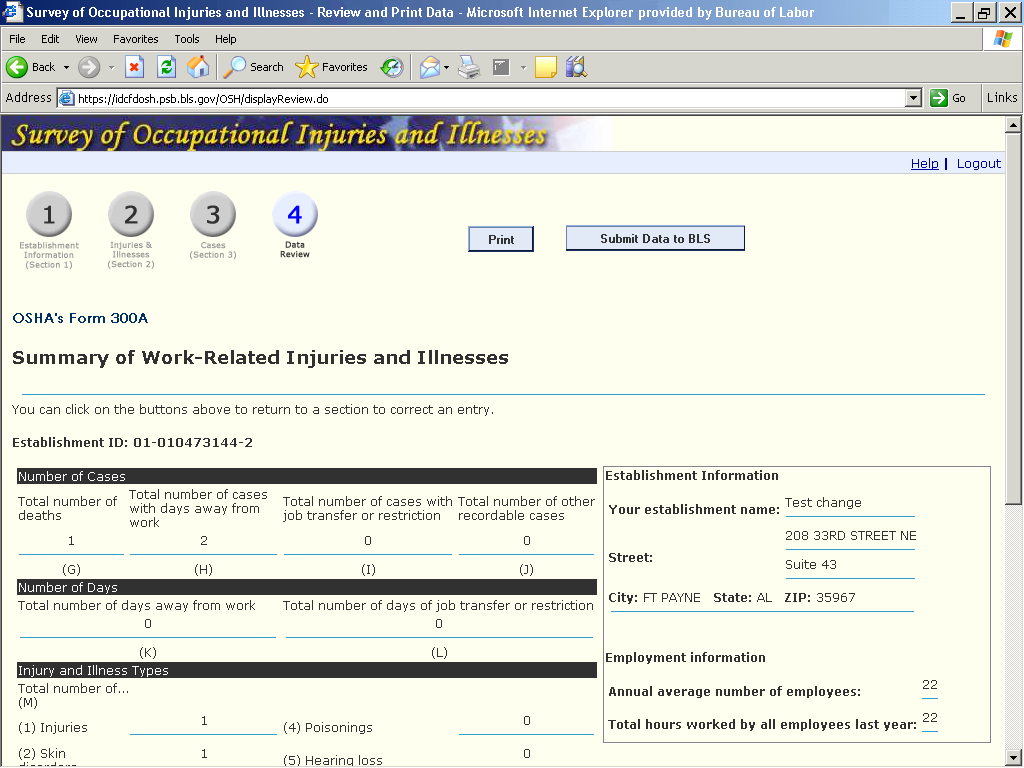Click the Logout link
This screenshot has width=1024, height=768.
click(x=978, y=163)
